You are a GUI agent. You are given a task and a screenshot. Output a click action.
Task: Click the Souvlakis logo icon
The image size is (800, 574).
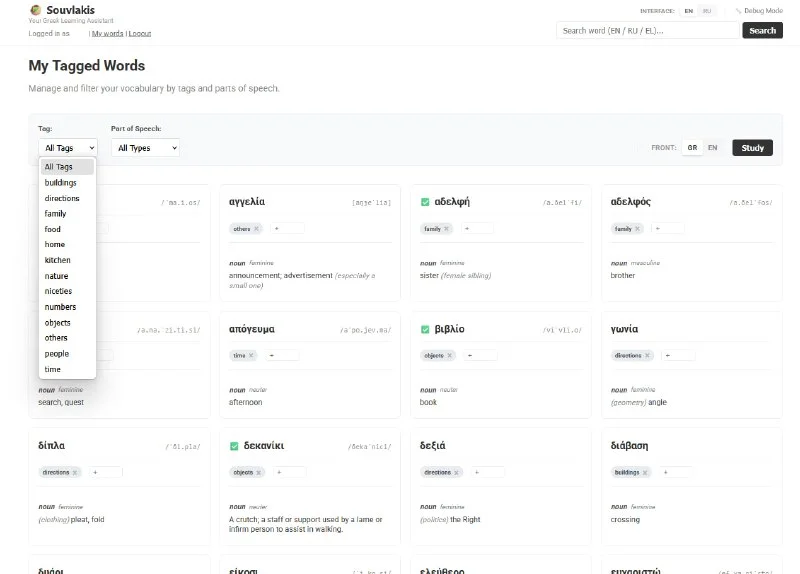(x=36, y=10)
